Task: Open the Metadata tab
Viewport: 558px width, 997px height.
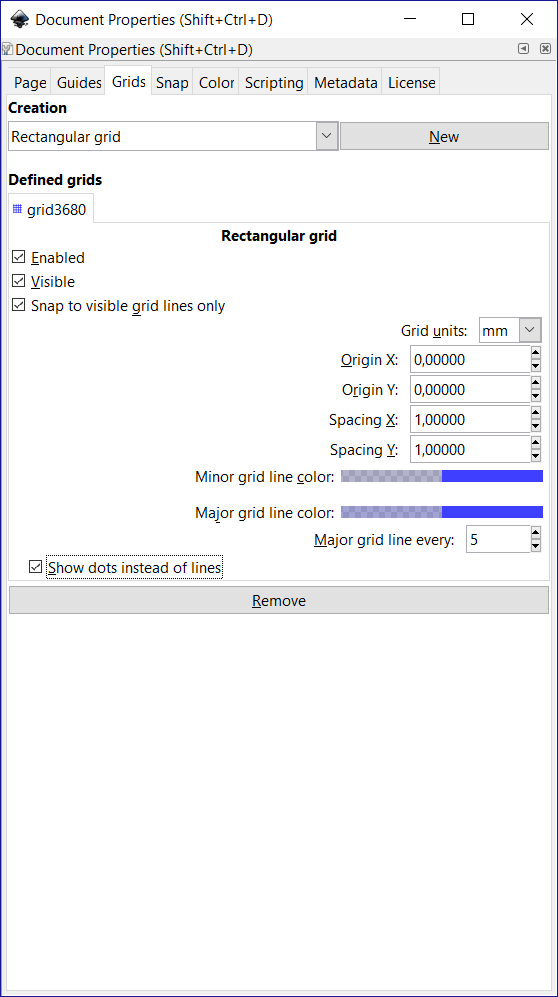Action: [346, 83]
